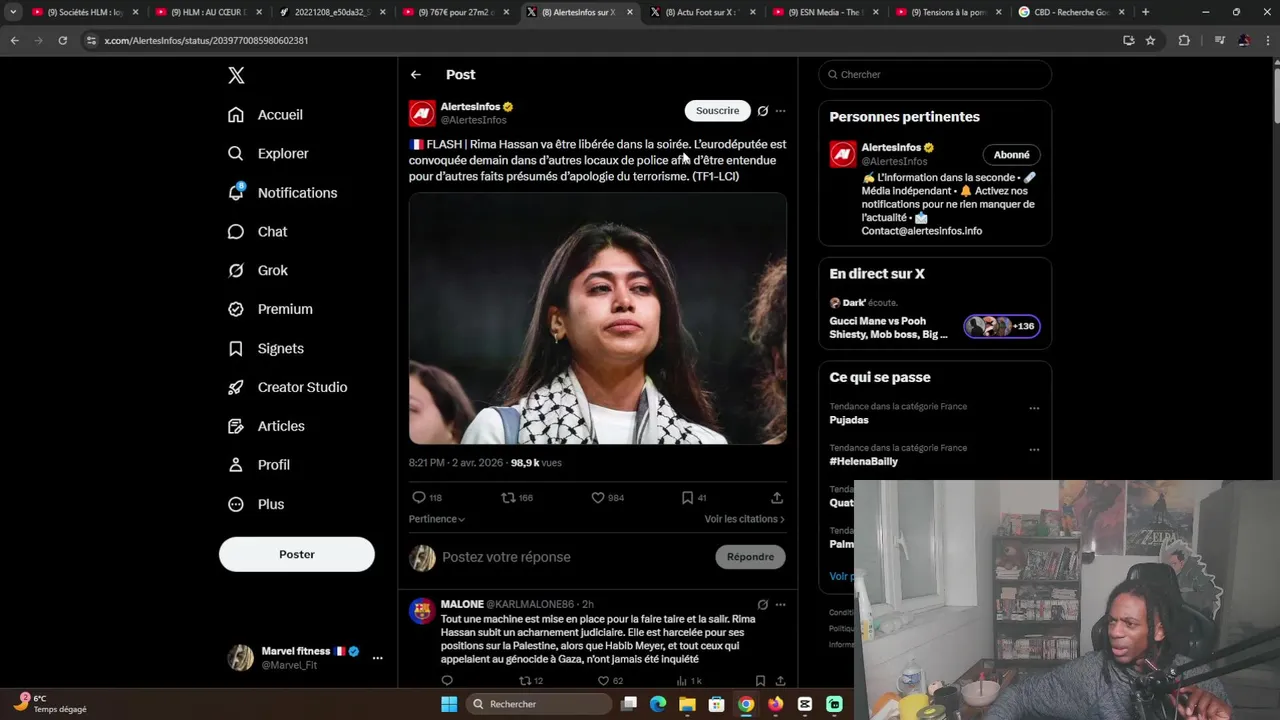
Task: Click the Grok icon on the AlertesInfos post
Action: pyautogui.click(x=763, y=111)
